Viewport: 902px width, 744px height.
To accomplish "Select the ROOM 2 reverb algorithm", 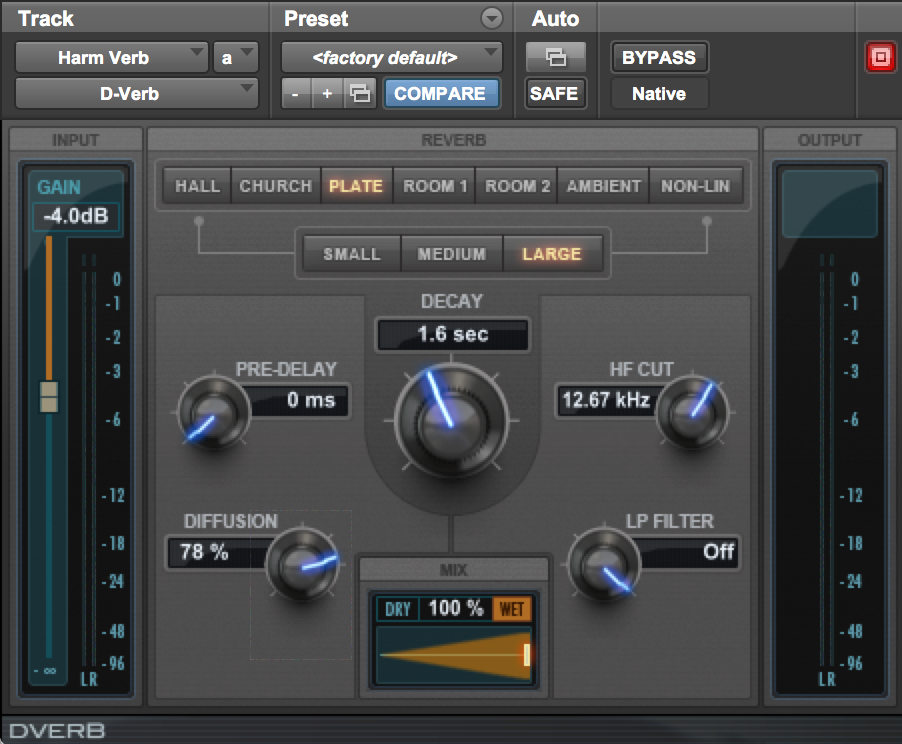I will point(517,186).
